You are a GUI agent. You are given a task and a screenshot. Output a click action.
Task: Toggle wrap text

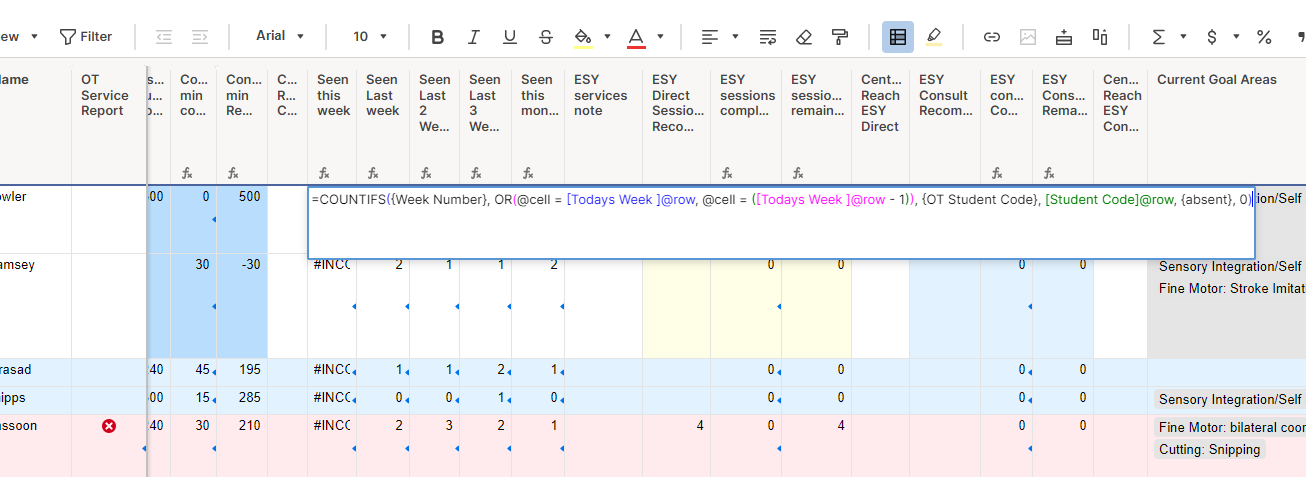coord(768,37)
